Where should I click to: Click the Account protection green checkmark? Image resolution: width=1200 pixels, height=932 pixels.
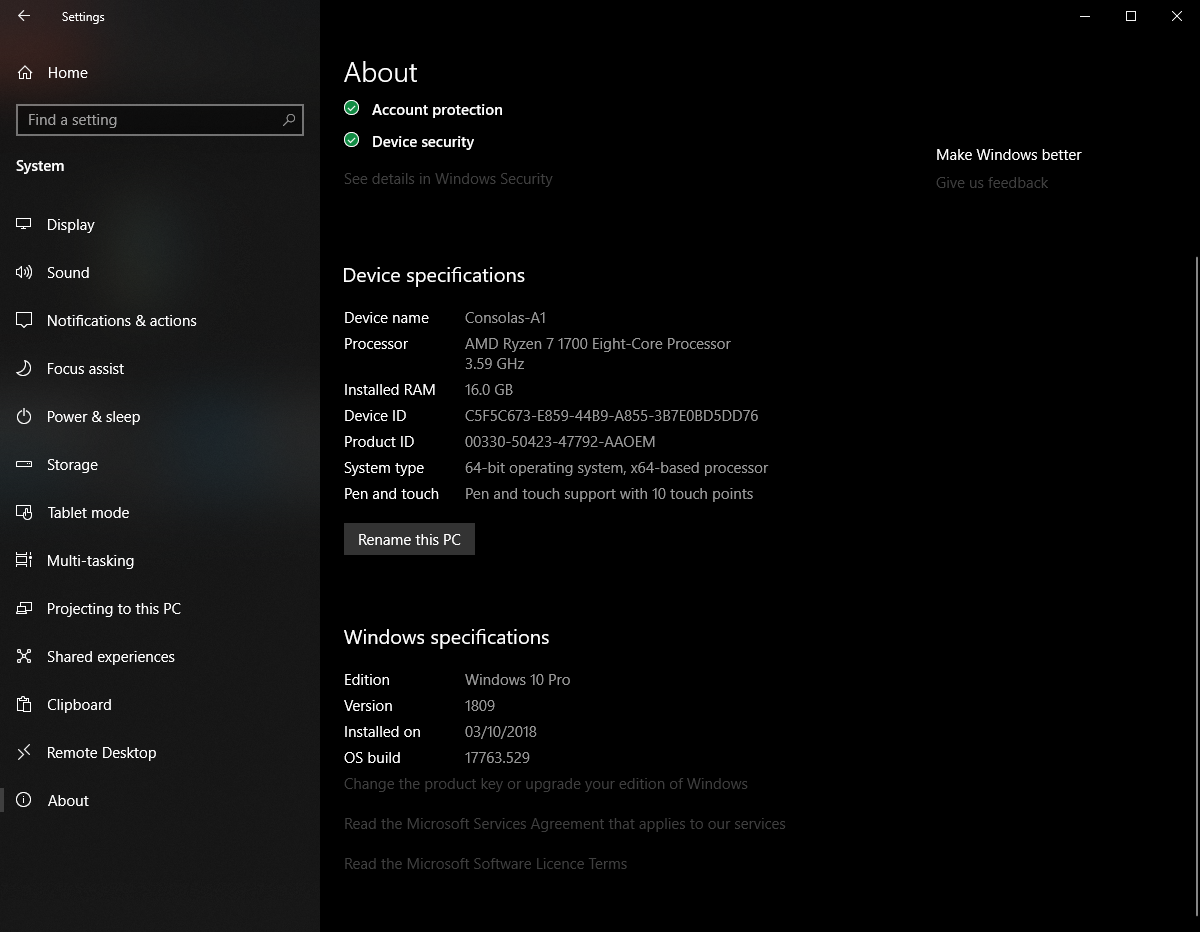coord(352,108)
